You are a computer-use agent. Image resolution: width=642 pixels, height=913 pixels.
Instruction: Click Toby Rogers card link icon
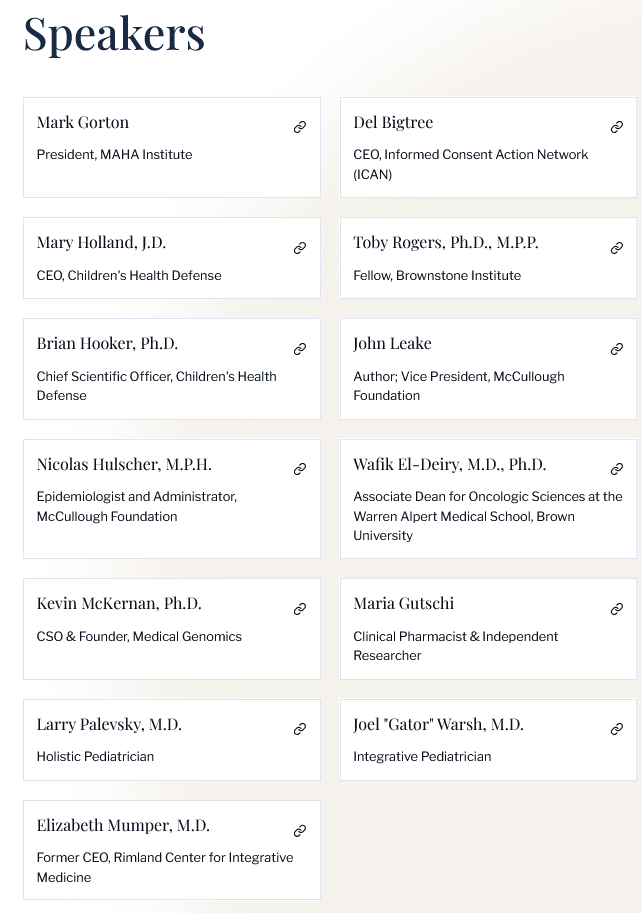[x=616, y=248]
